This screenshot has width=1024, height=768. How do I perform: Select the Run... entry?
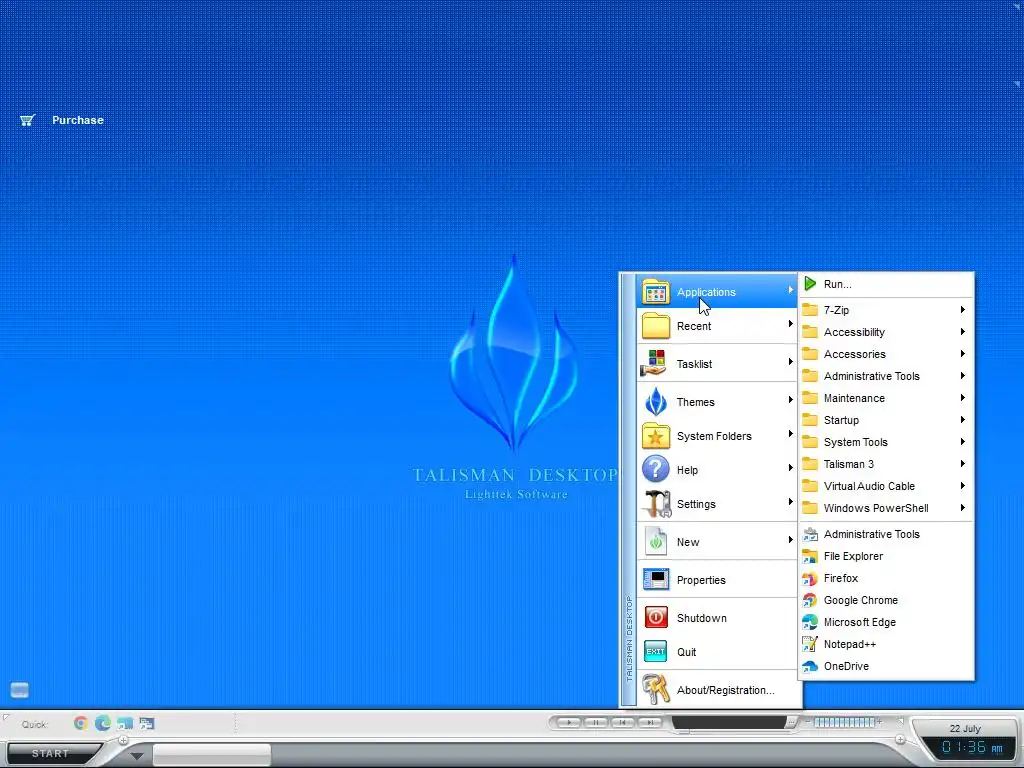coord(886,284)
